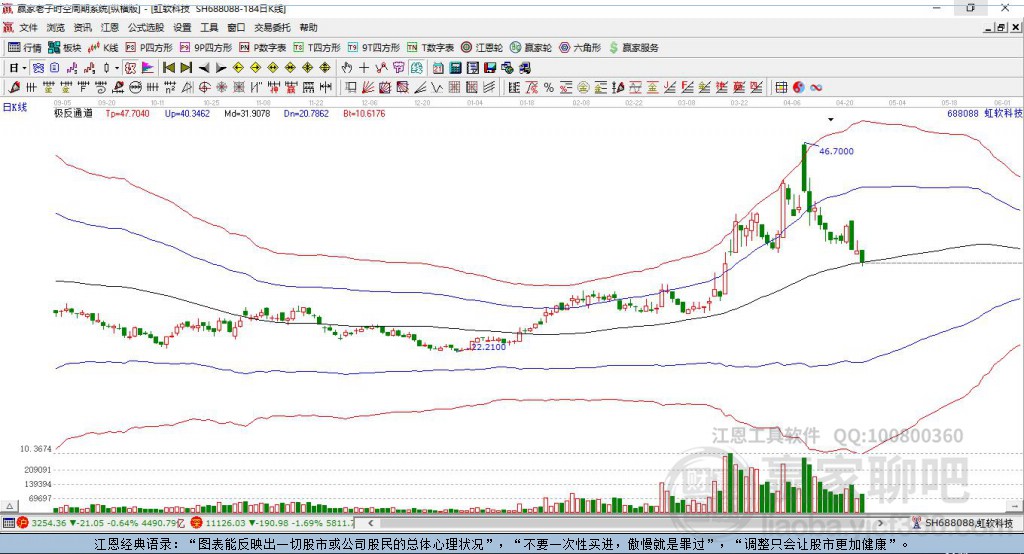Click the 688088 虹软科技 stock label
This screenshot has height=554, width=1024.
[985, 113]
